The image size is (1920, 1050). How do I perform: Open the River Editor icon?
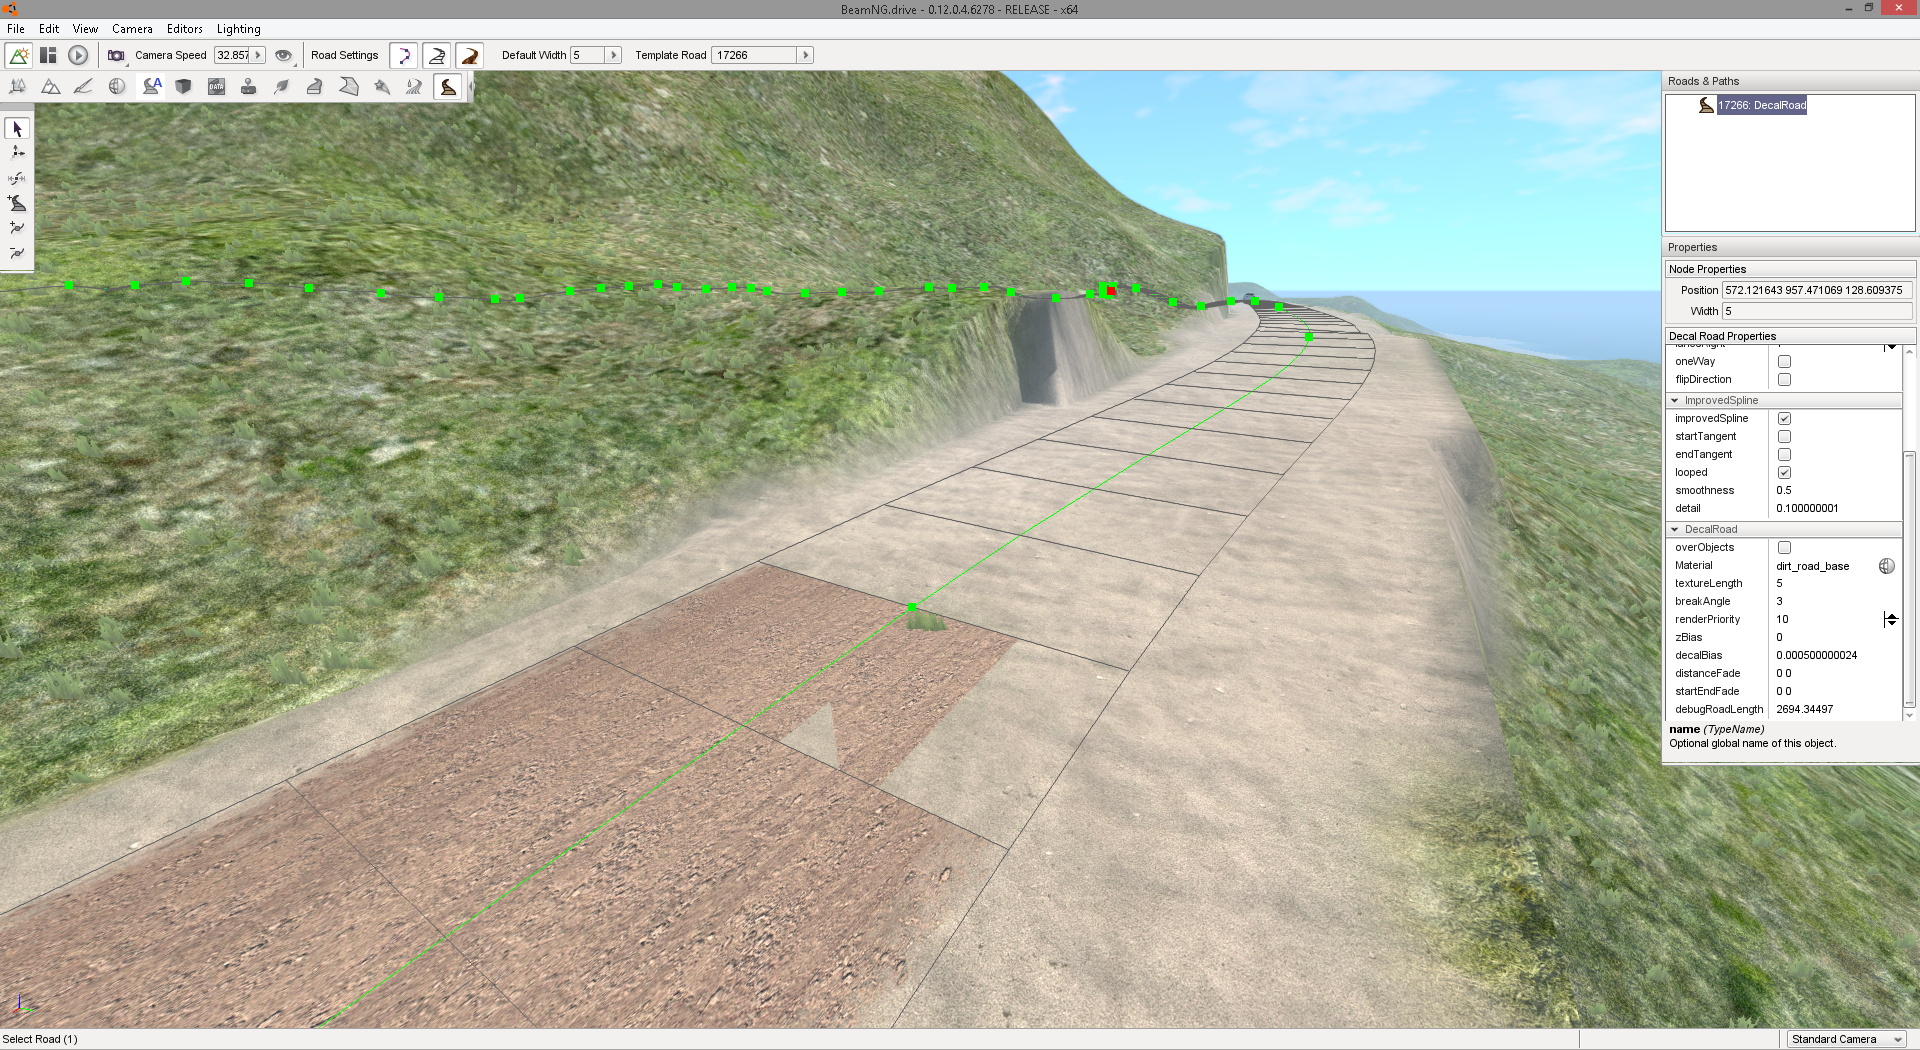[414, 87]
